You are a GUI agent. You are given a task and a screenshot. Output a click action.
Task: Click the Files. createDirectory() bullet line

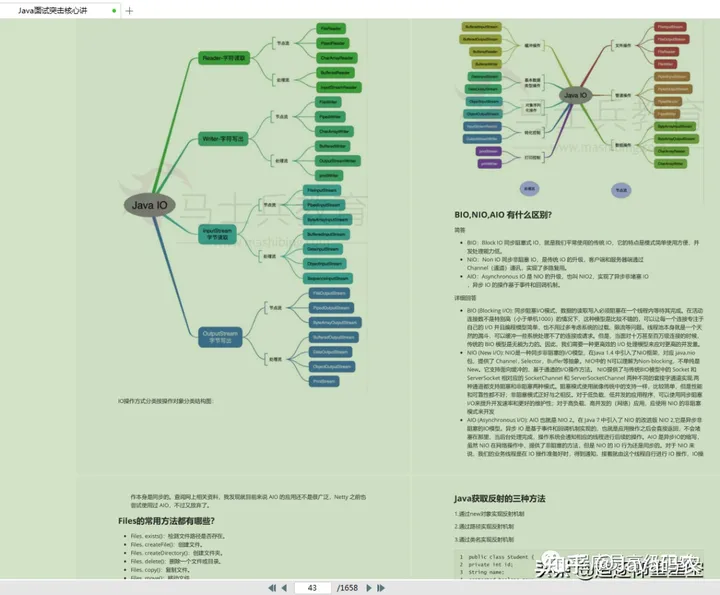click(x=177, y=553)
